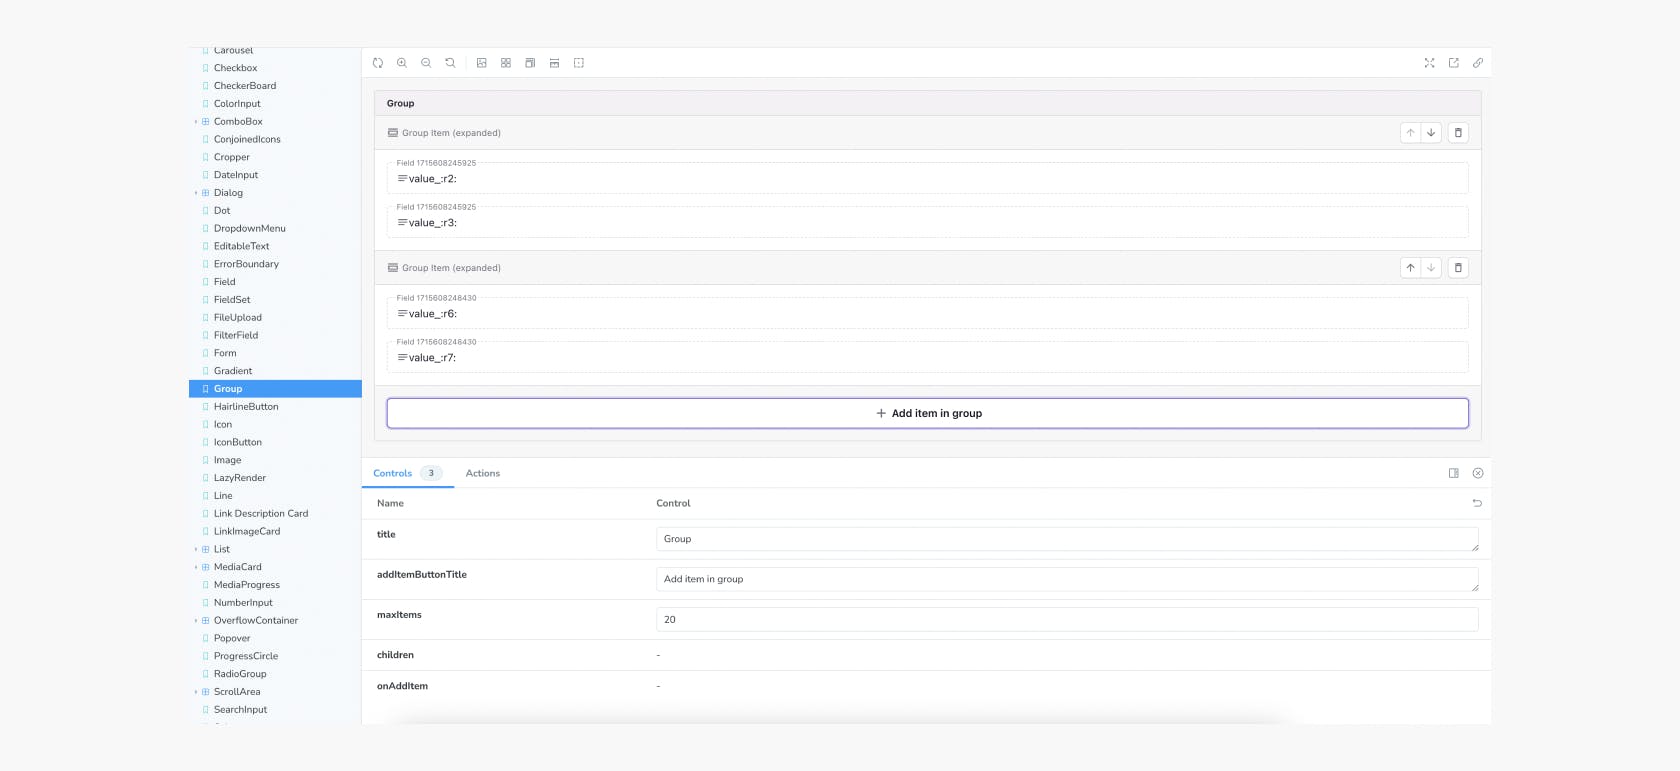Change the canvas background via image icon
This screenshot has width=1680, height=771.
click(482, 63)
